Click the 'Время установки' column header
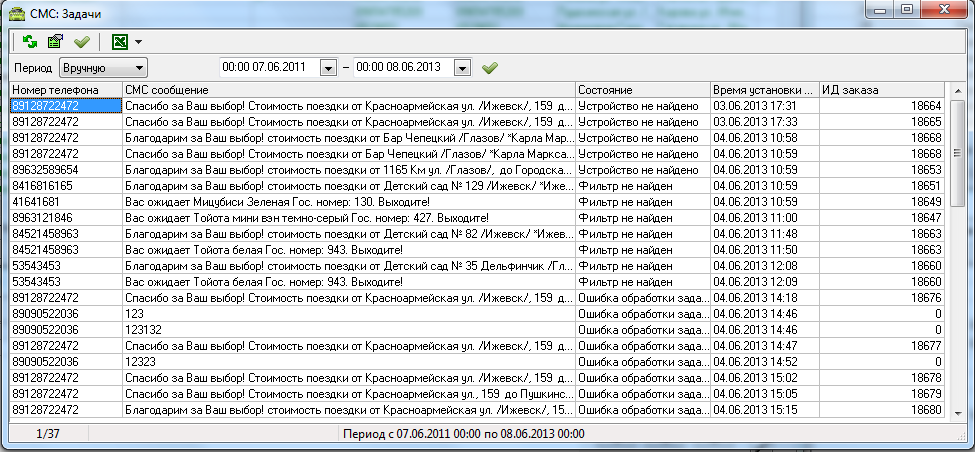This screenshot has width=975, height=452. (x=764, y=90)
